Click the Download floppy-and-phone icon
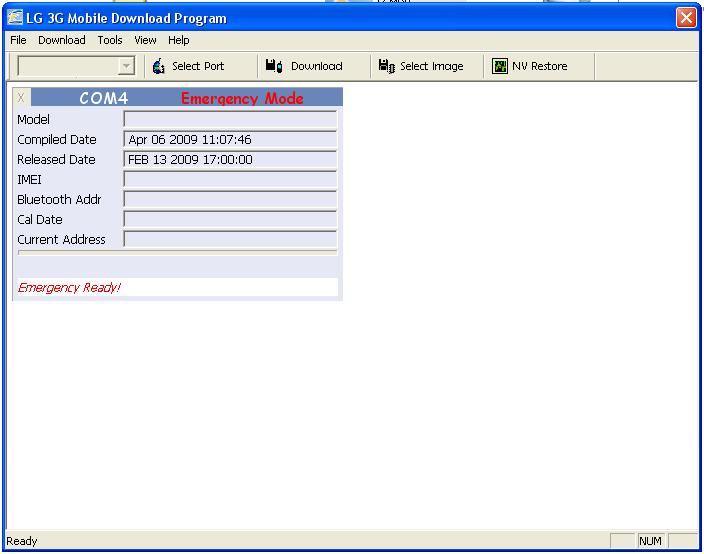 (273, 66)
